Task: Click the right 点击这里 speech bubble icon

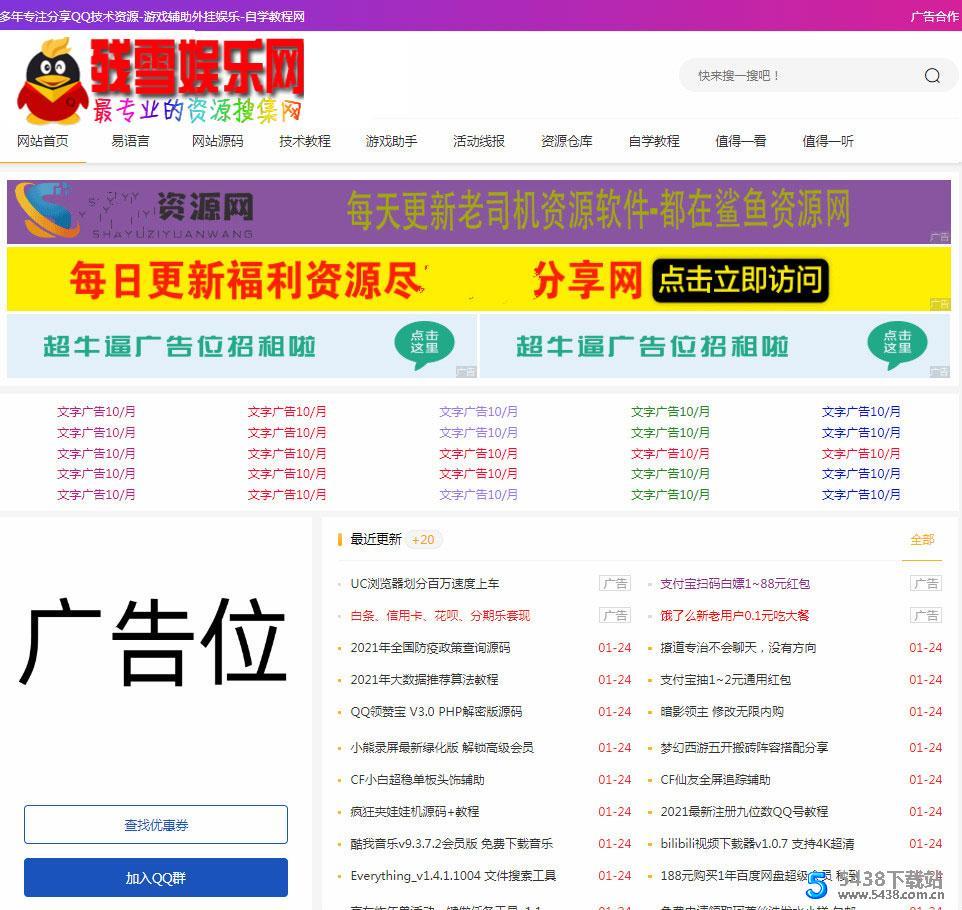Action: tap(898, 345)
